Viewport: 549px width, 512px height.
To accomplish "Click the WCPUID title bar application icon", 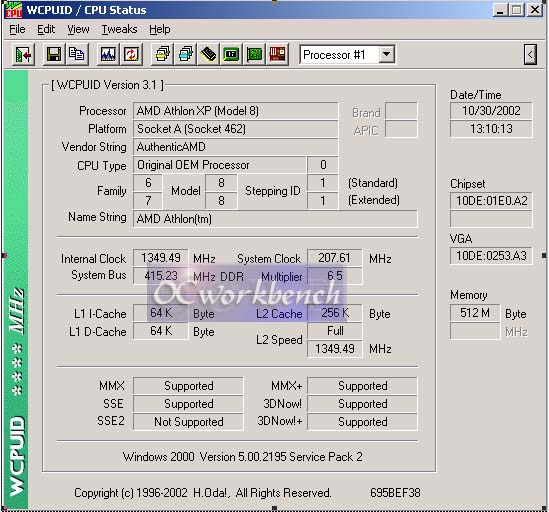I will [14, 10].
